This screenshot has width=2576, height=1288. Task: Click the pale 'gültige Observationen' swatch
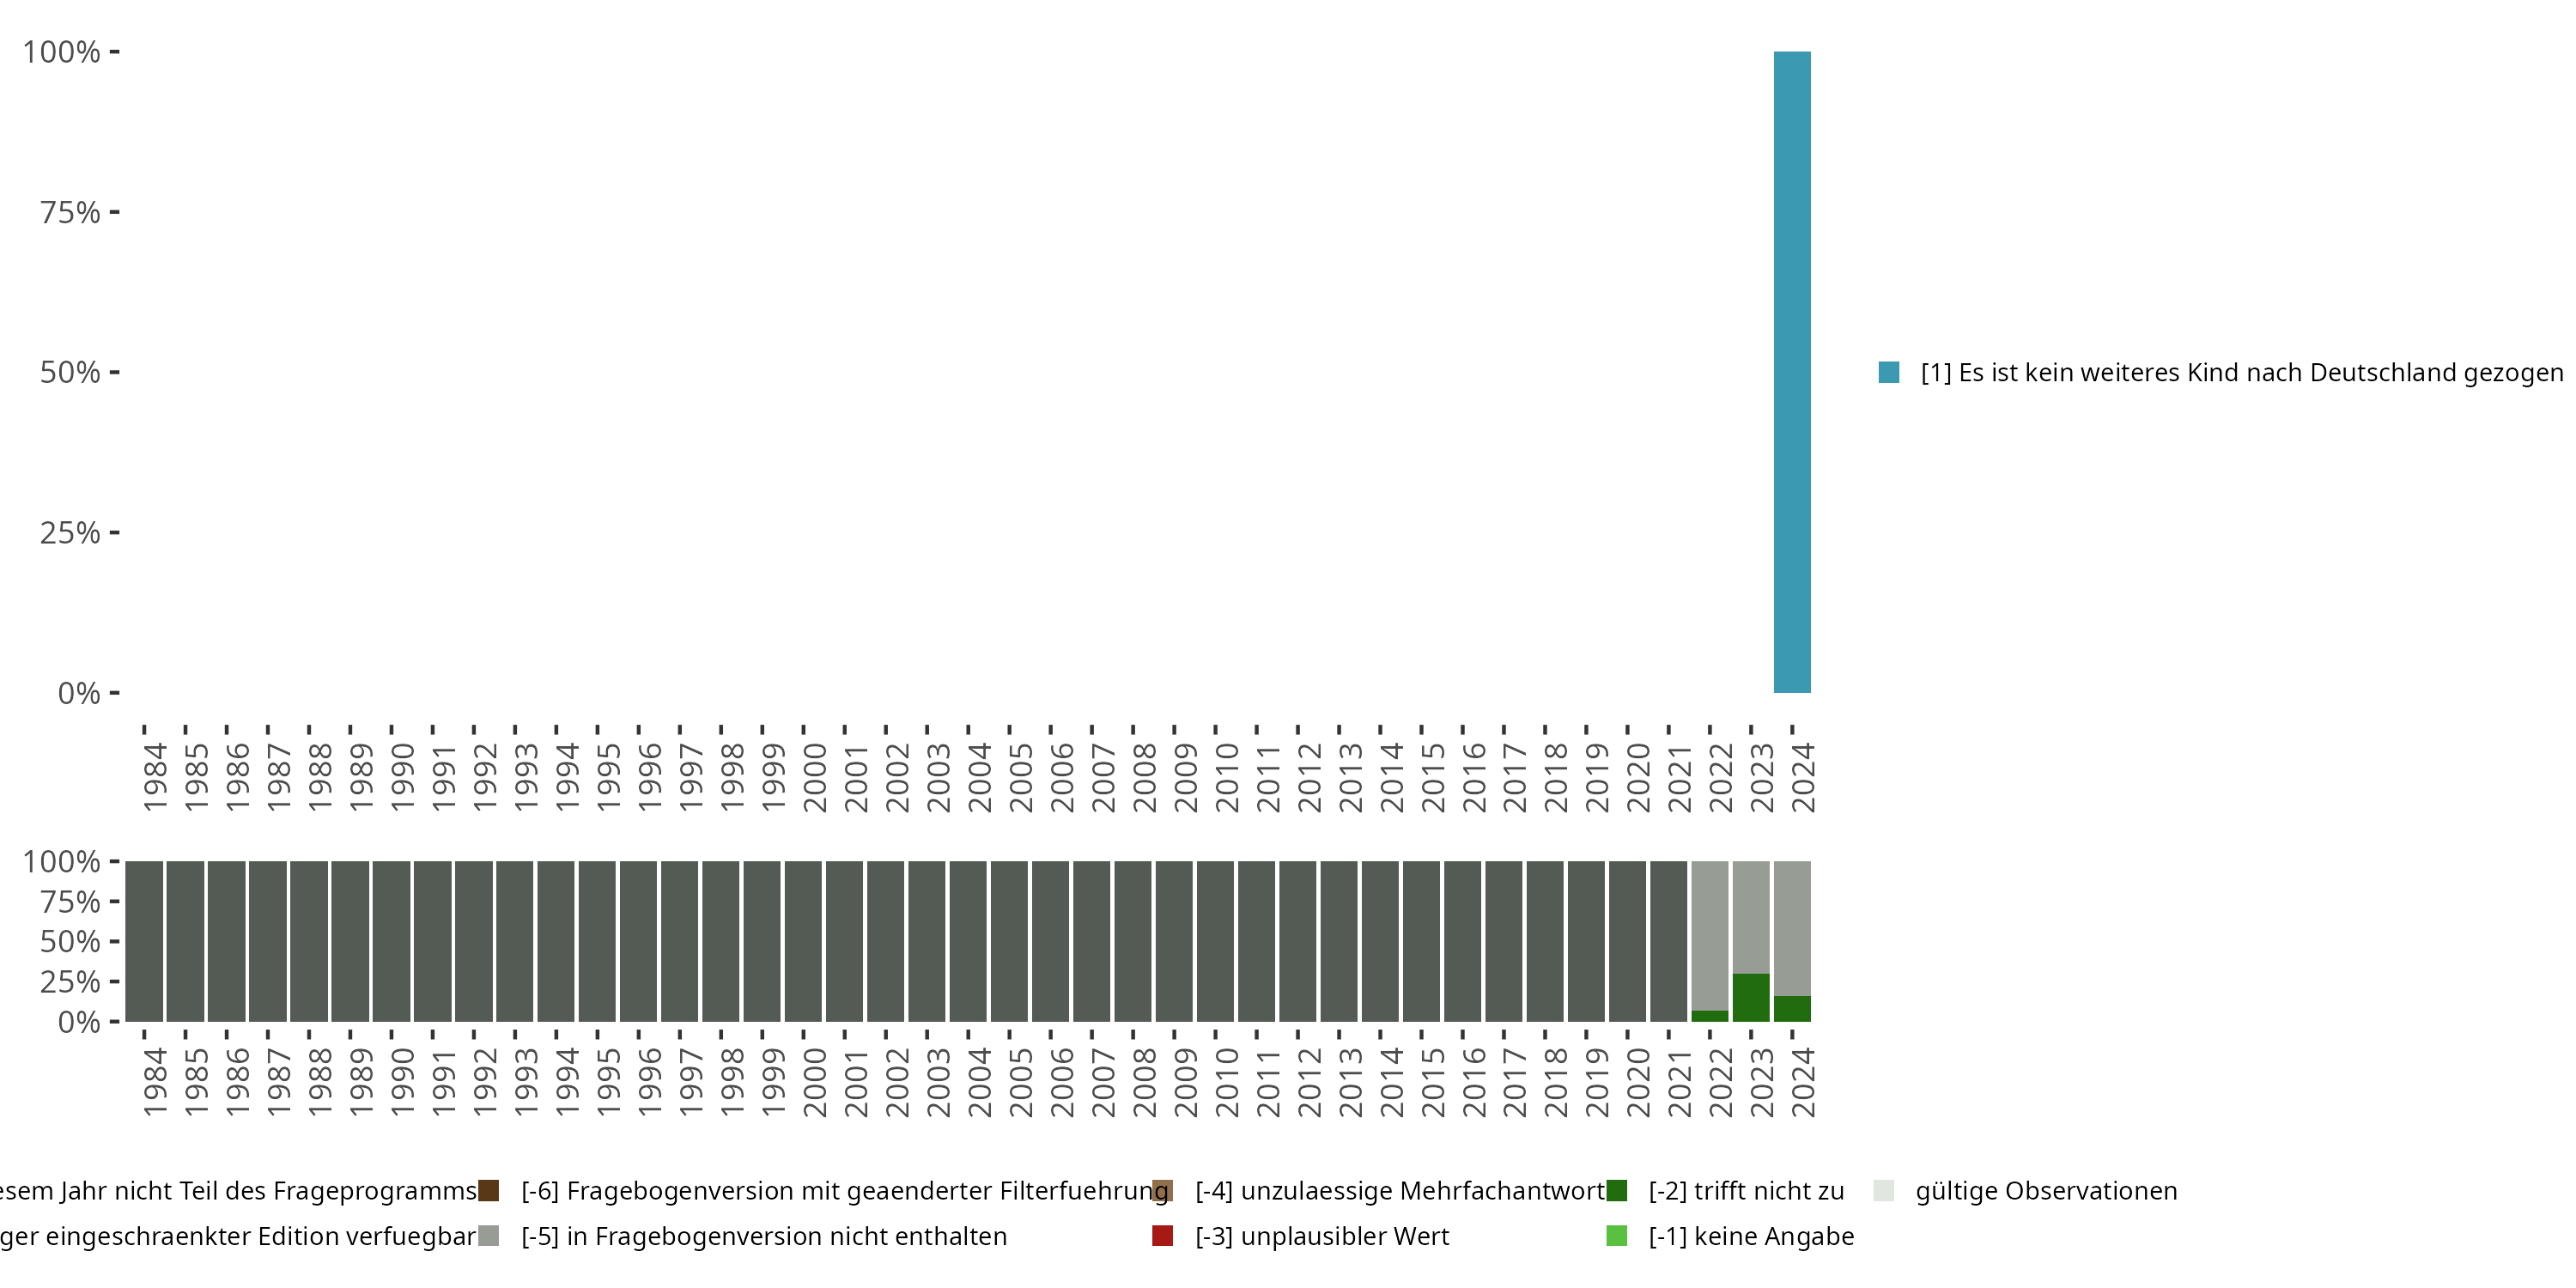pyautogui.click(x=1883, y=1190)
